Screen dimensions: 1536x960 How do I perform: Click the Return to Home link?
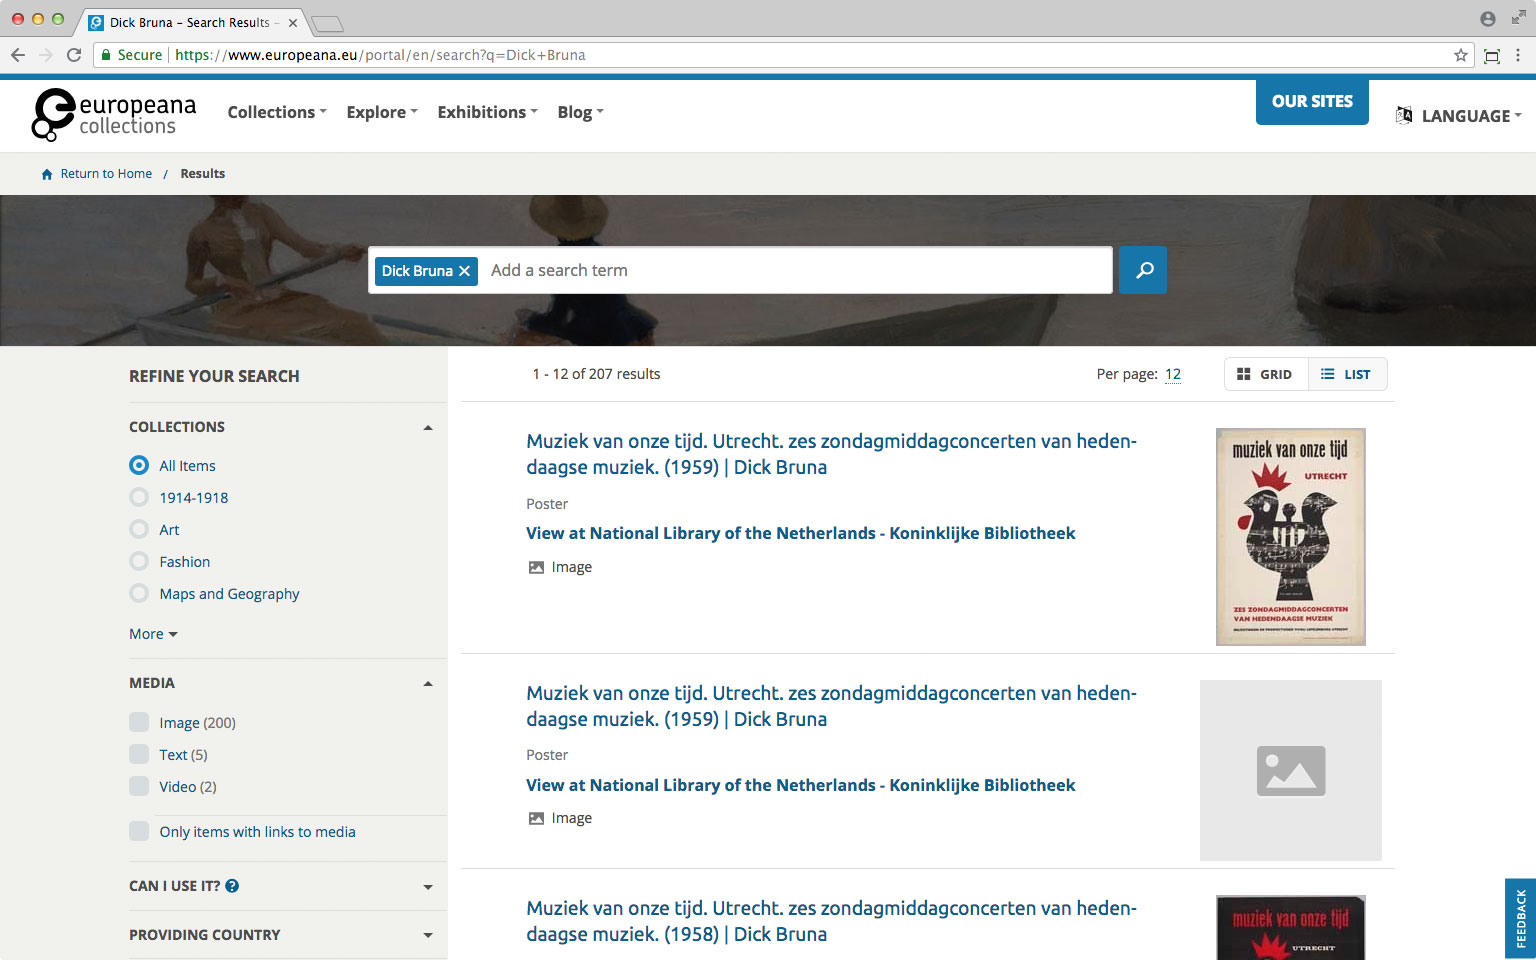(x=106, y=174)
